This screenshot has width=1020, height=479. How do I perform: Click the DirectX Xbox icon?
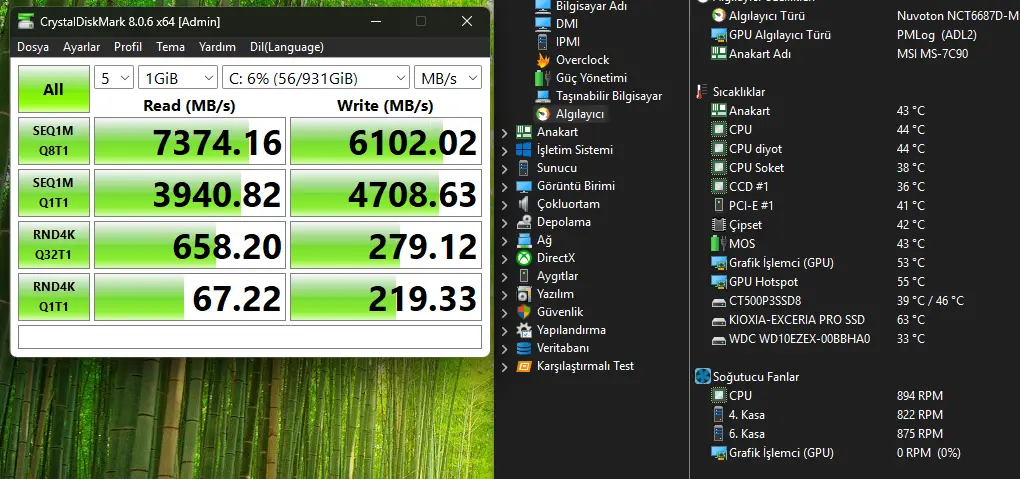click(x=524, y=258)
